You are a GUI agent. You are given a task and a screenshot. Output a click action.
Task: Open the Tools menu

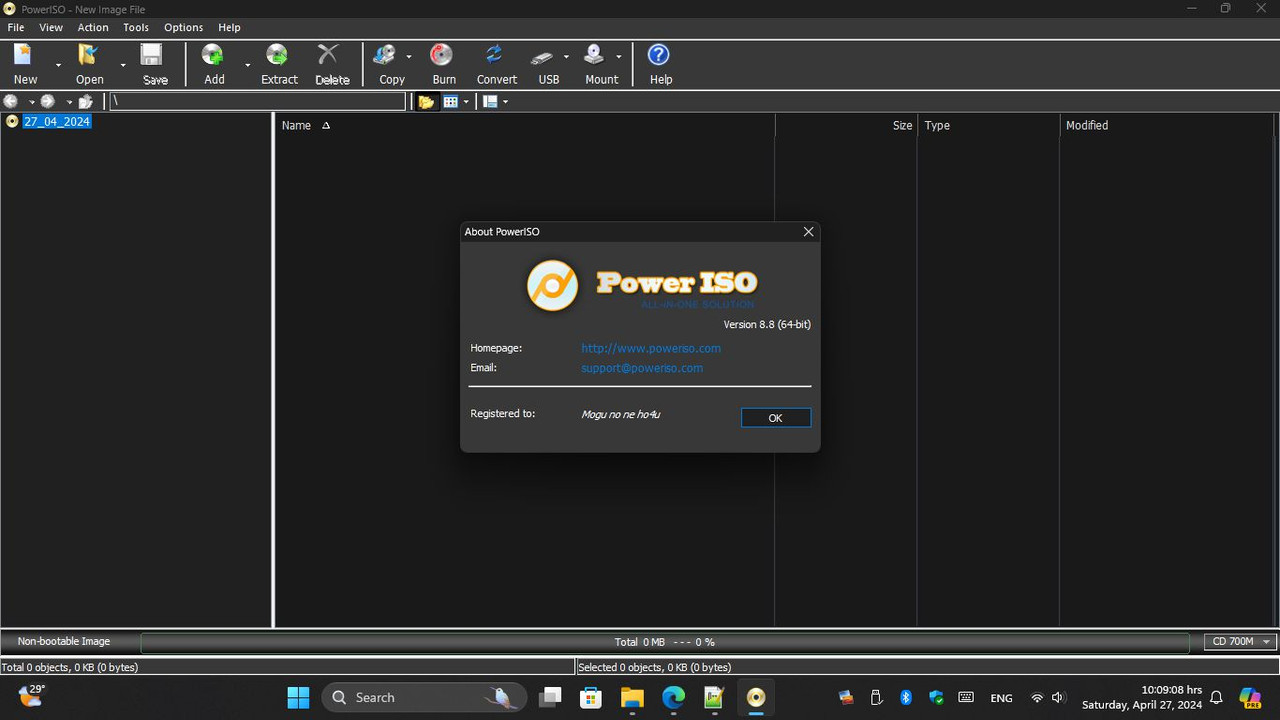(x=136, y=27)
